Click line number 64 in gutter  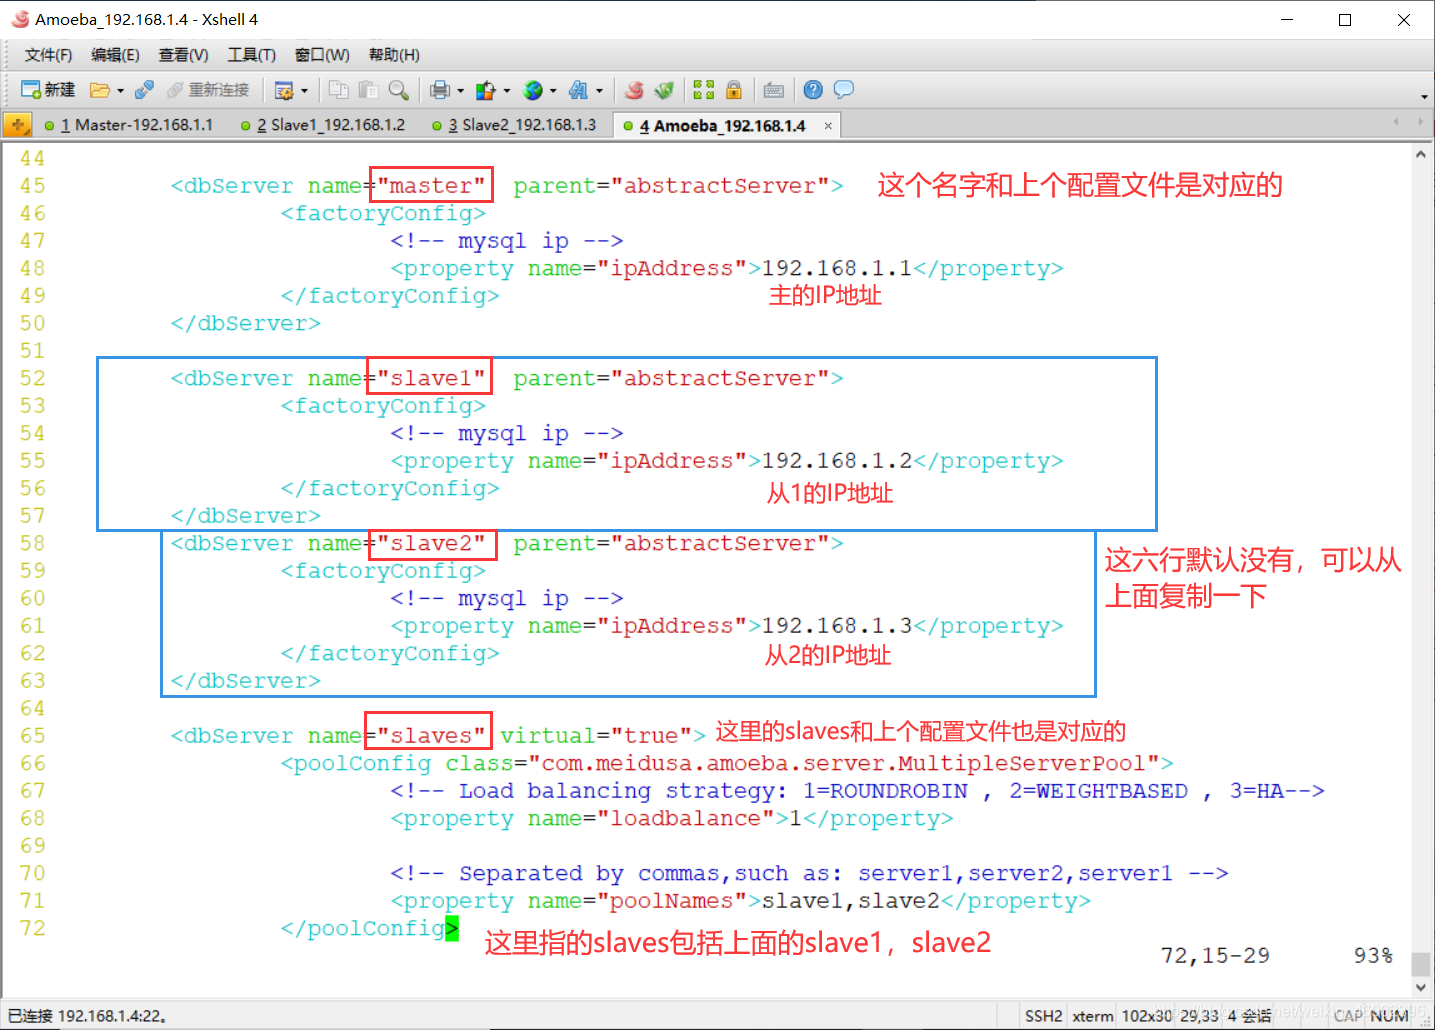click(x=32, y=709)
